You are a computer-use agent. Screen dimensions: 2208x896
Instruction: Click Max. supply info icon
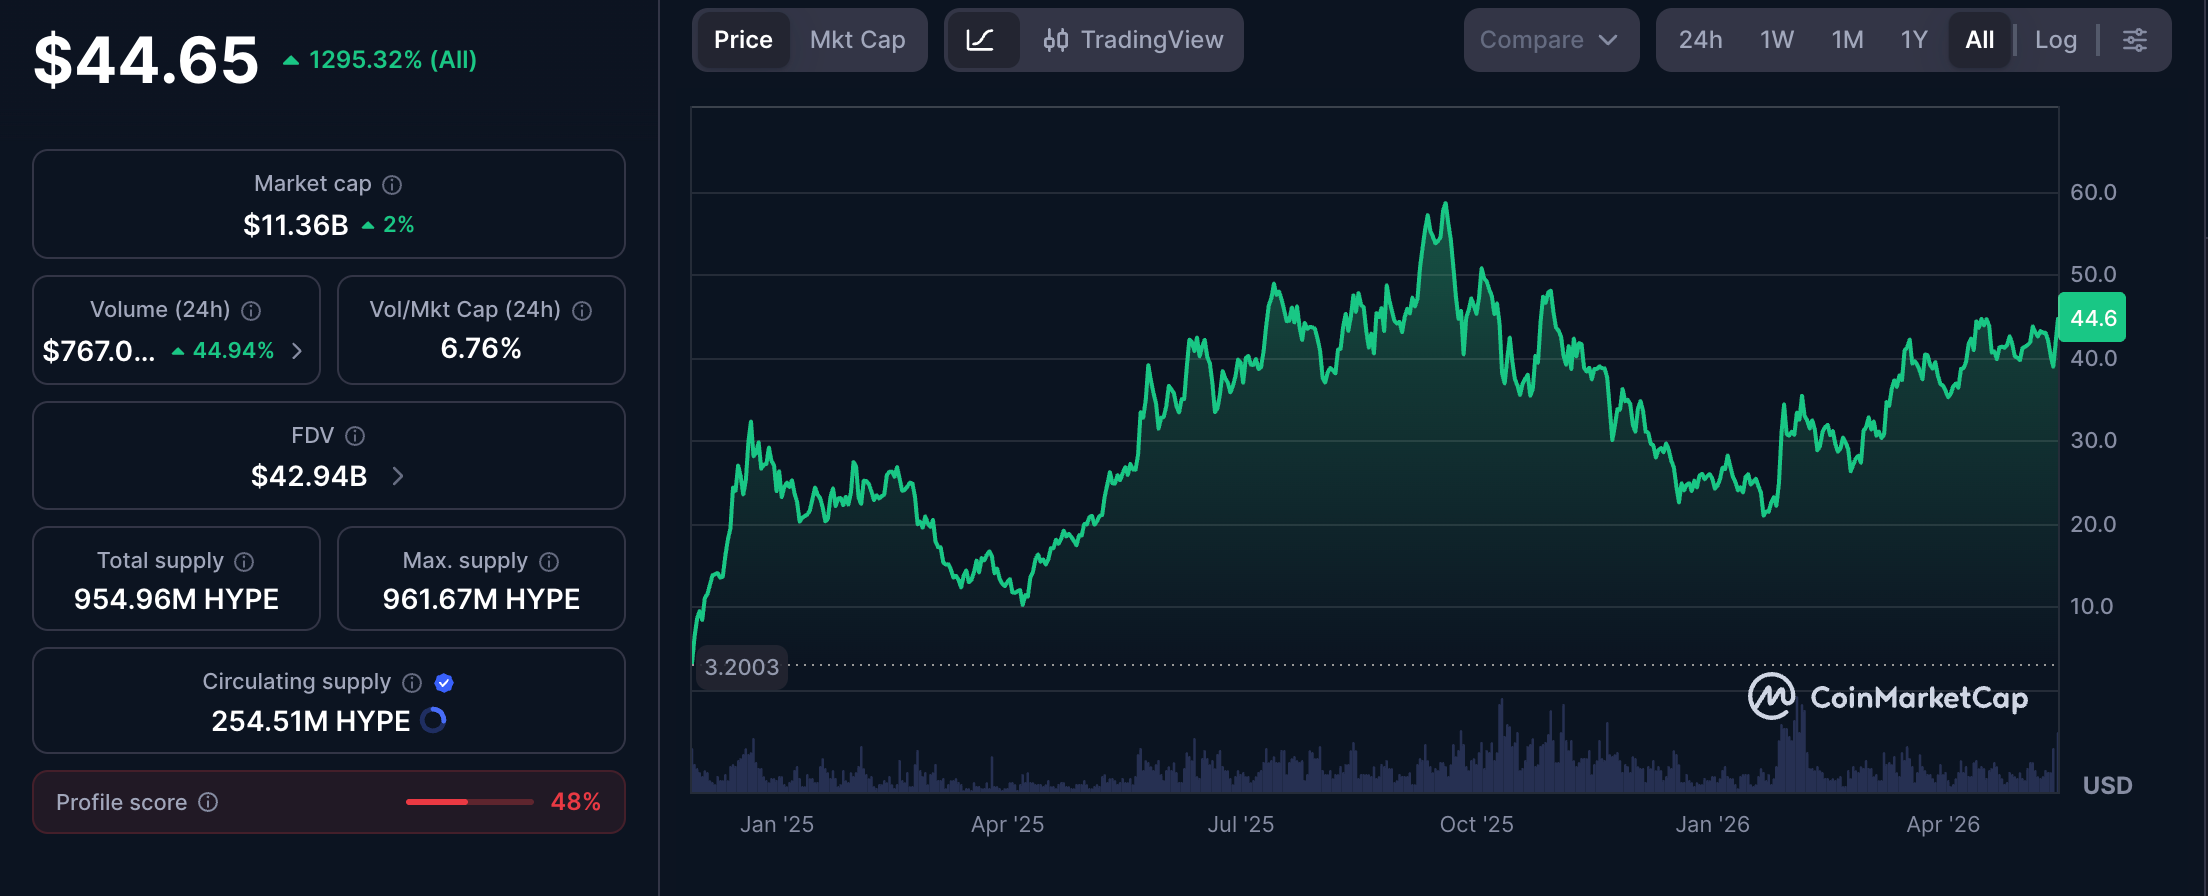549,562
